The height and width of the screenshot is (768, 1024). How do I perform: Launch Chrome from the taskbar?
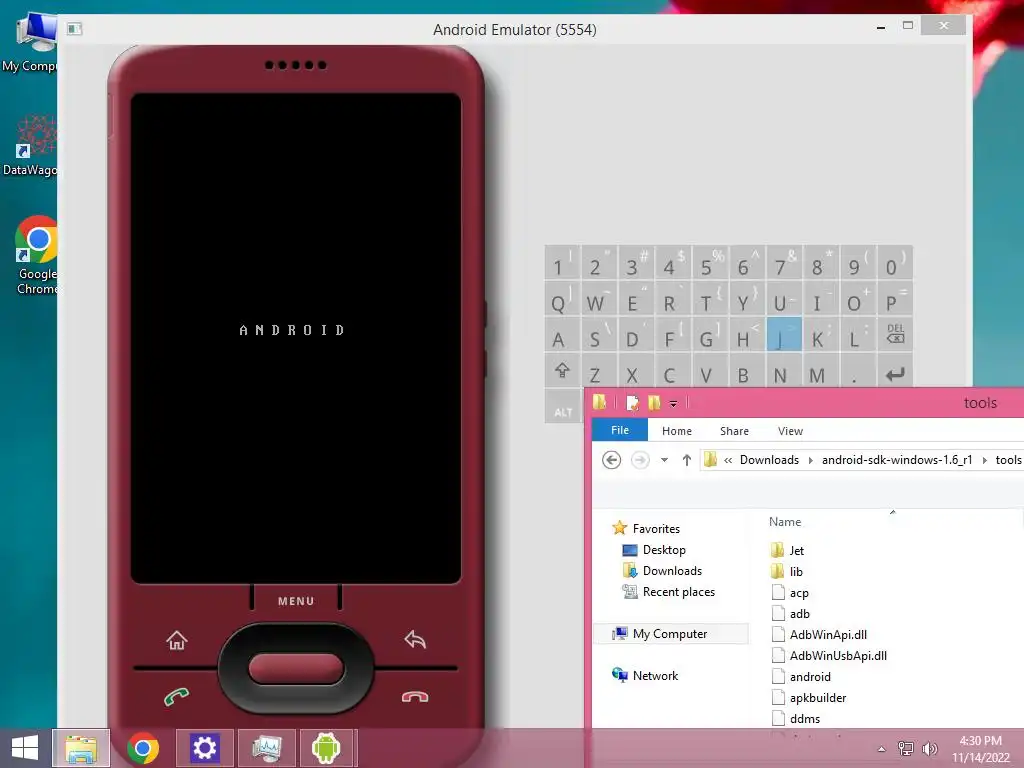coord(142,748)
